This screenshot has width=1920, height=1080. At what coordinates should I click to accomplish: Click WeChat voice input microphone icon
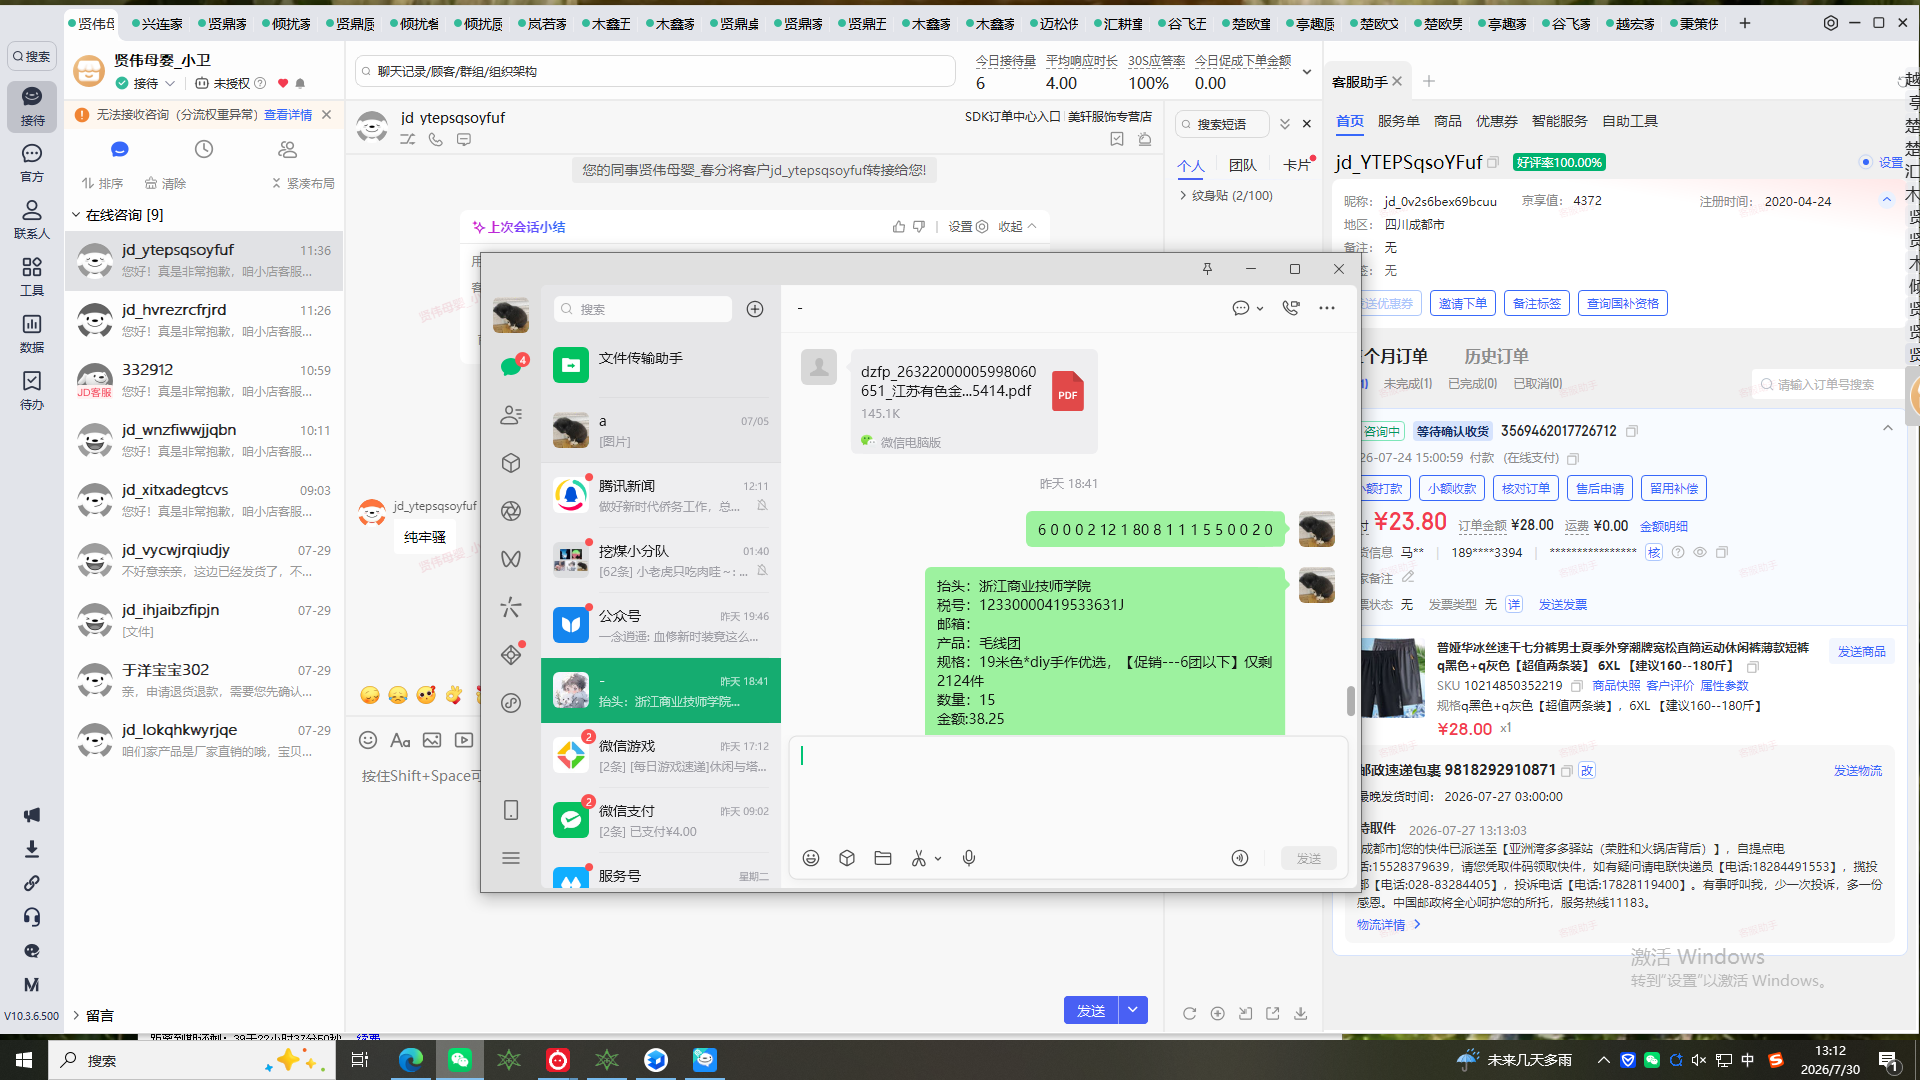pyautogui.click(x=969, y=858)
